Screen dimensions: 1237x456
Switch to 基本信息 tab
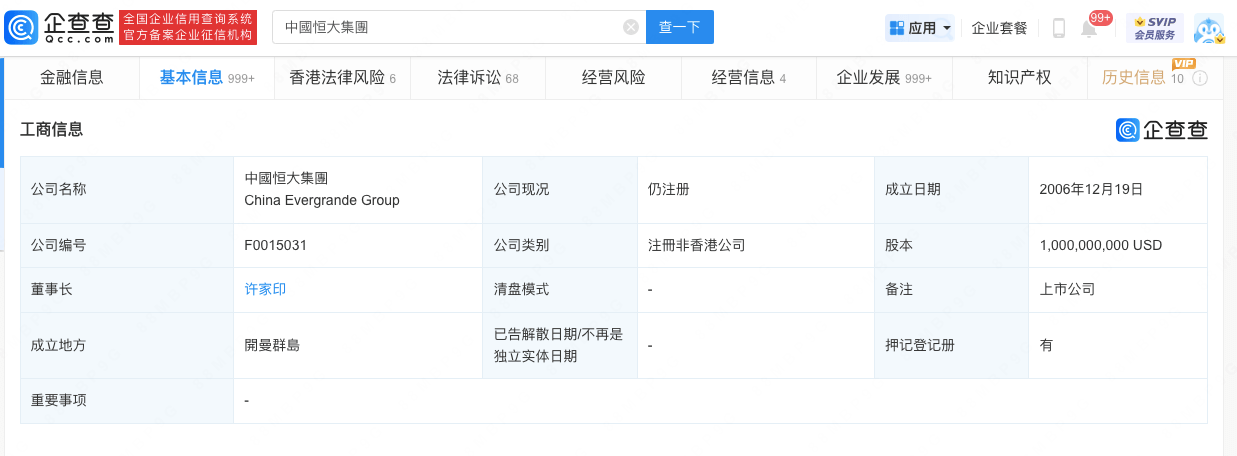click(207, 77)
